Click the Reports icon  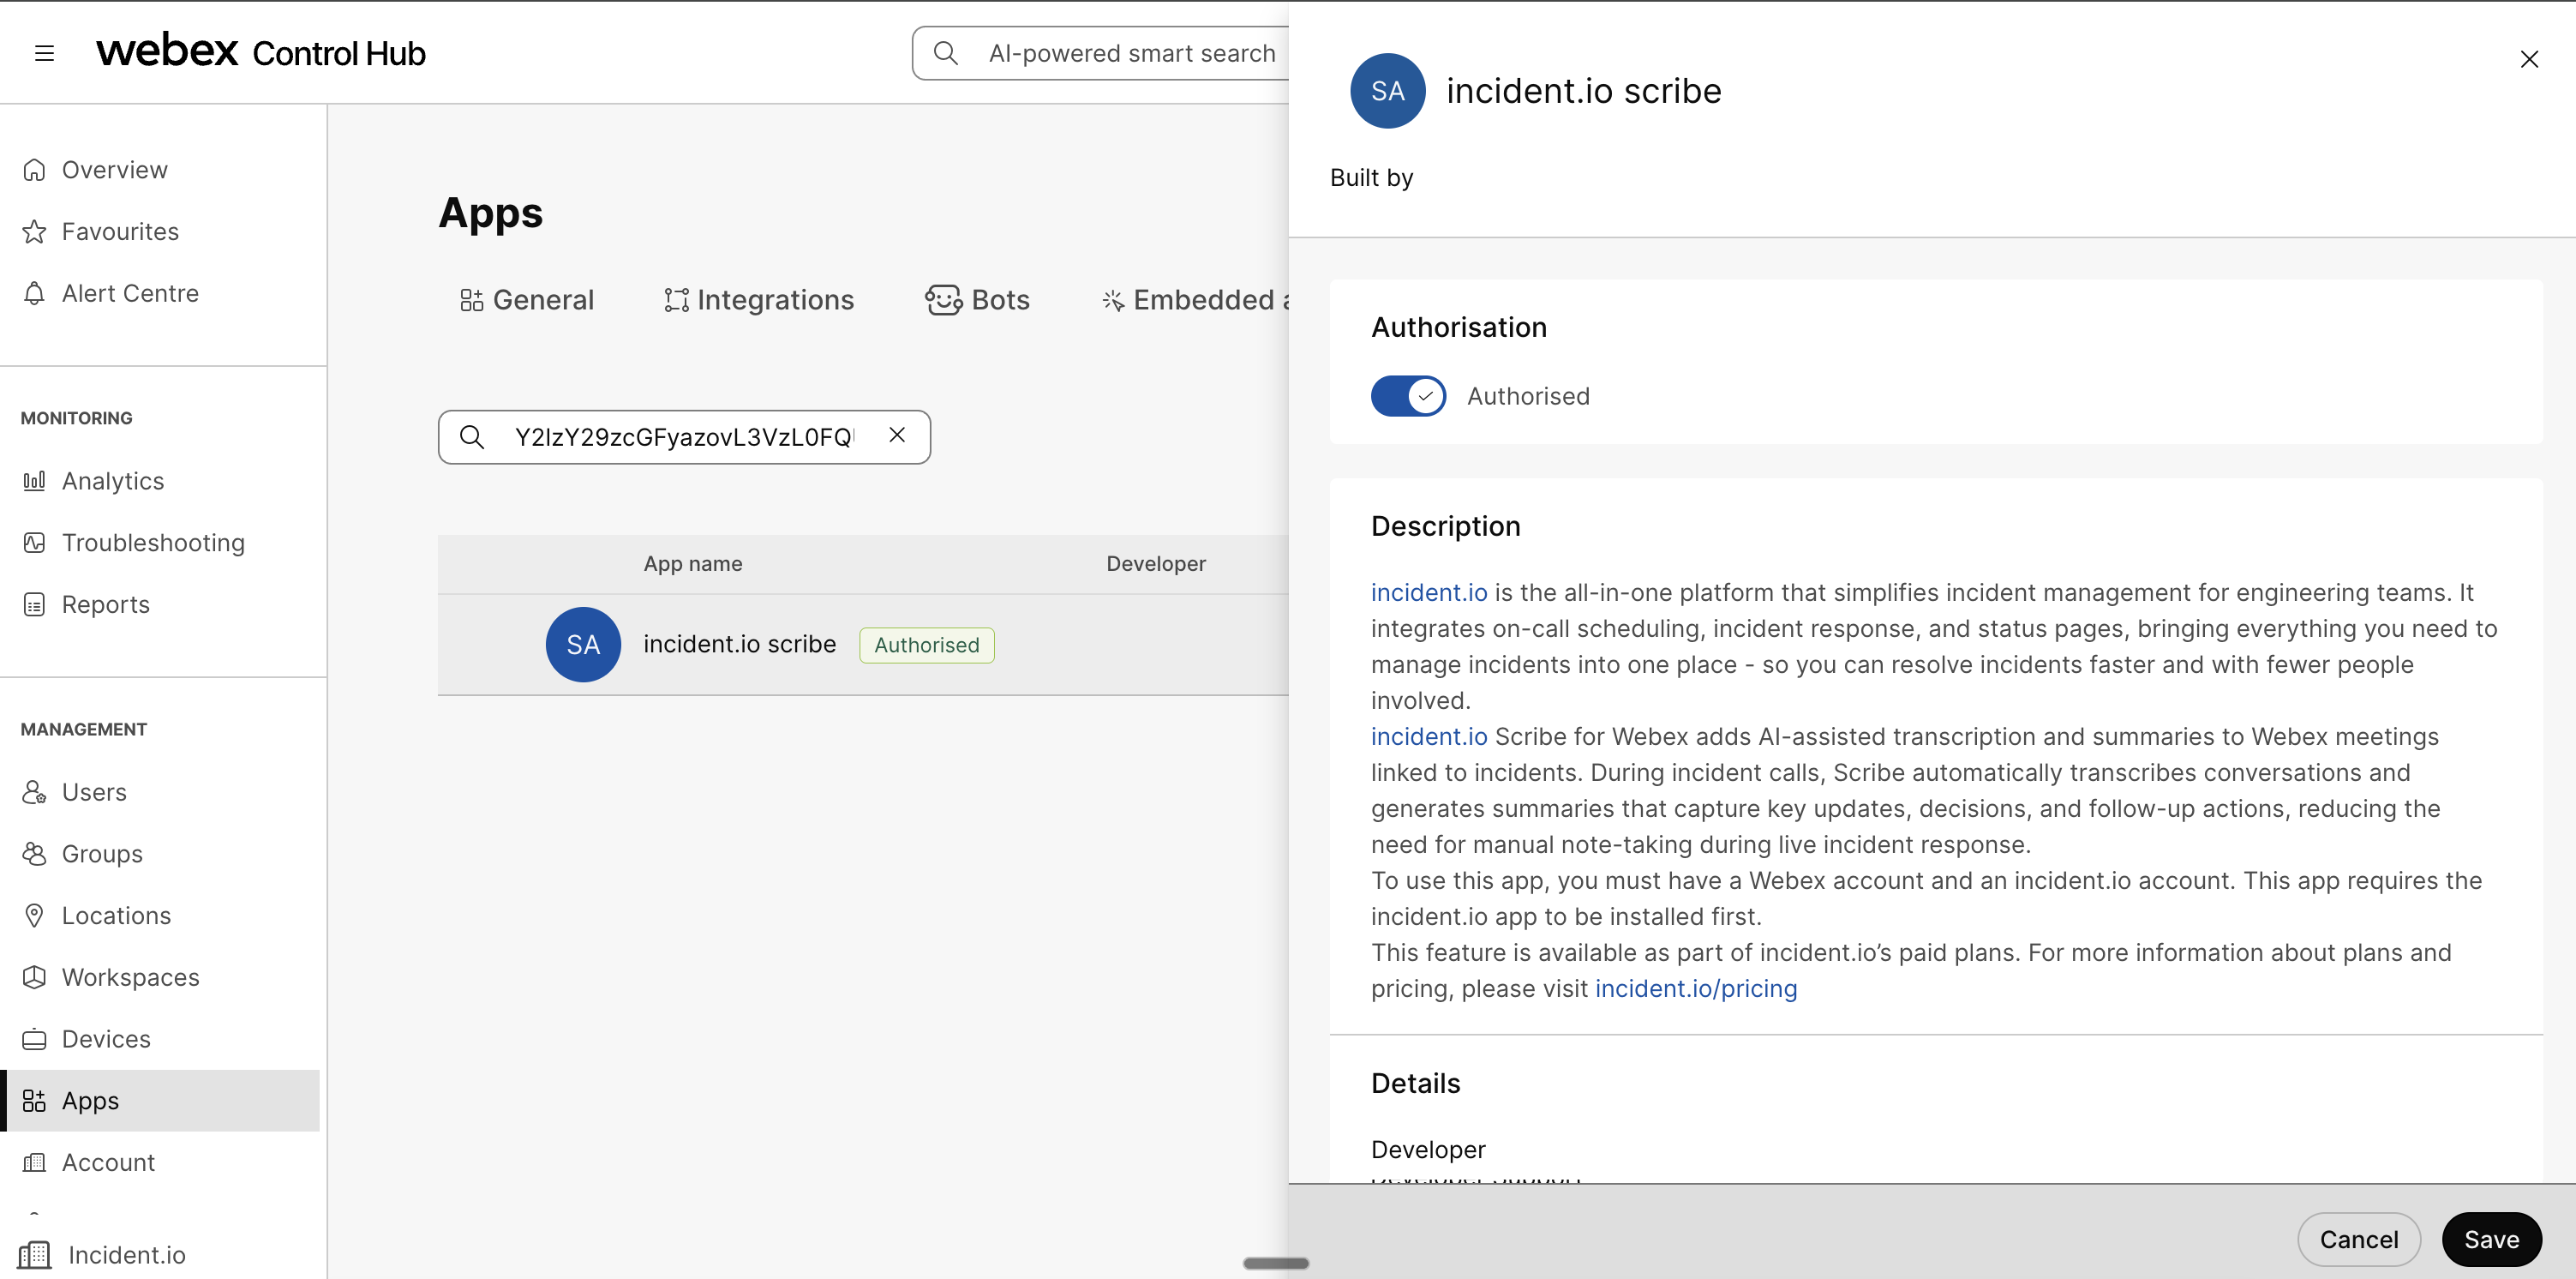pos(34,605)
